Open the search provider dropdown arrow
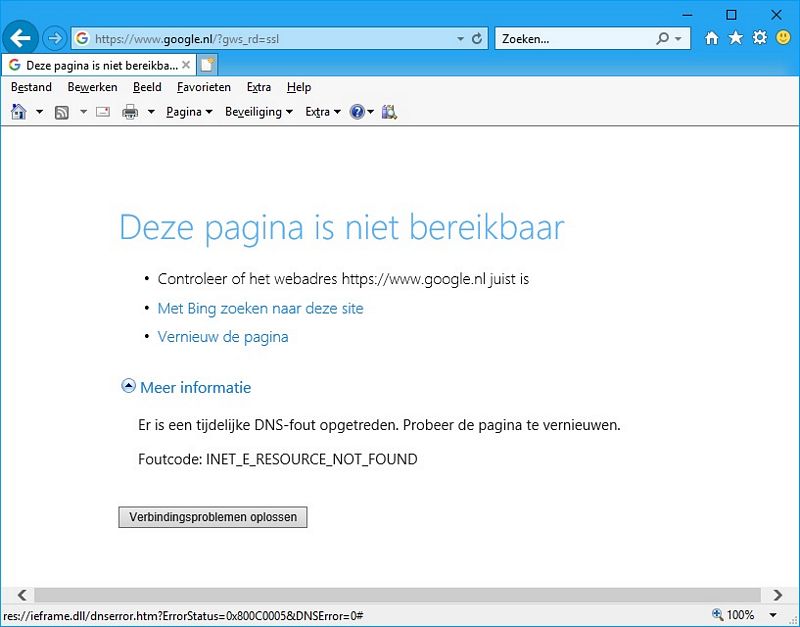This screenshot has height=627, width=800. (x=678, y=39)
